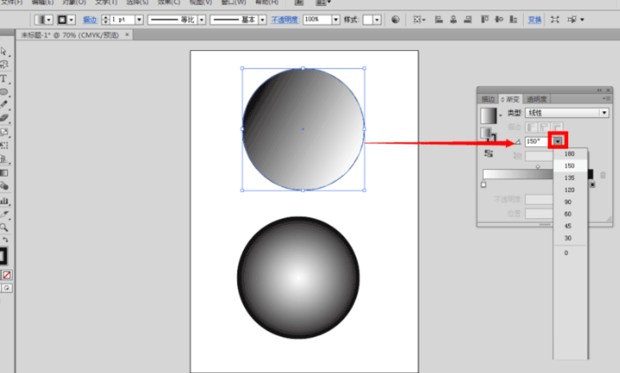Open the fill color dropdown in control bar
620x373 pixels.
click(49, 20)
